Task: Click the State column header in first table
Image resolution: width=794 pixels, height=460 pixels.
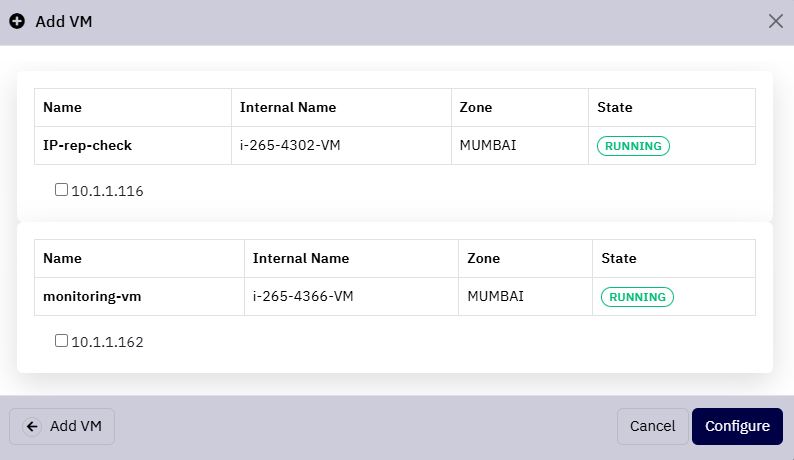Action: coord(615,107)
